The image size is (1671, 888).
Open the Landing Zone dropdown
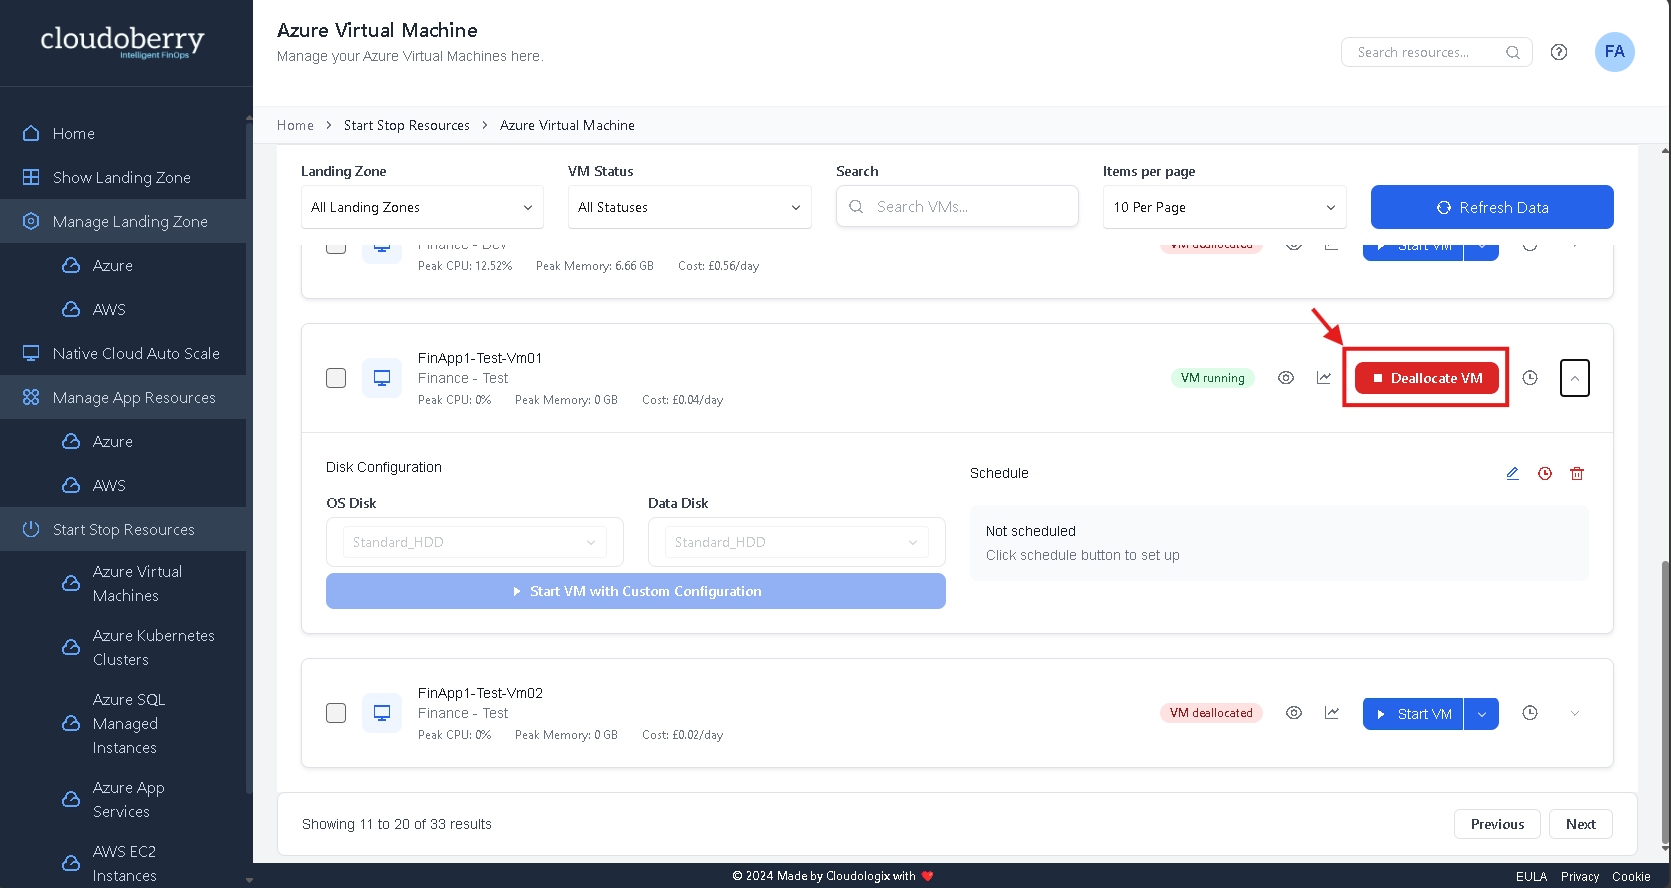click(422, 207)
